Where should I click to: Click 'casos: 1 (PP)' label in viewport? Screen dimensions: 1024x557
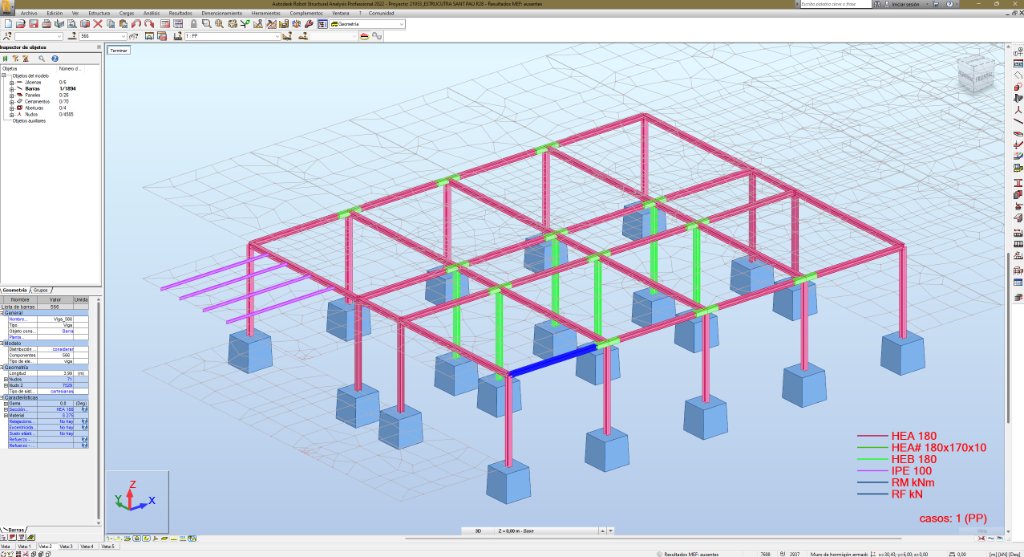click(x=952, y=519)
